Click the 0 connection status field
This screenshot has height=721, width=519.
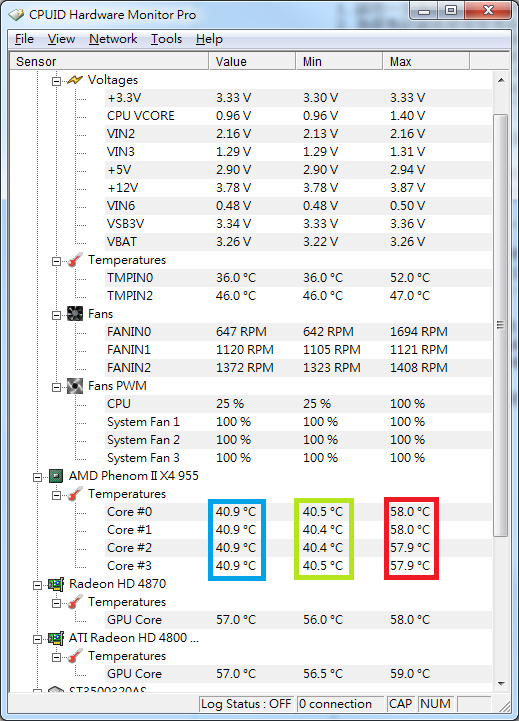point(340,704)
